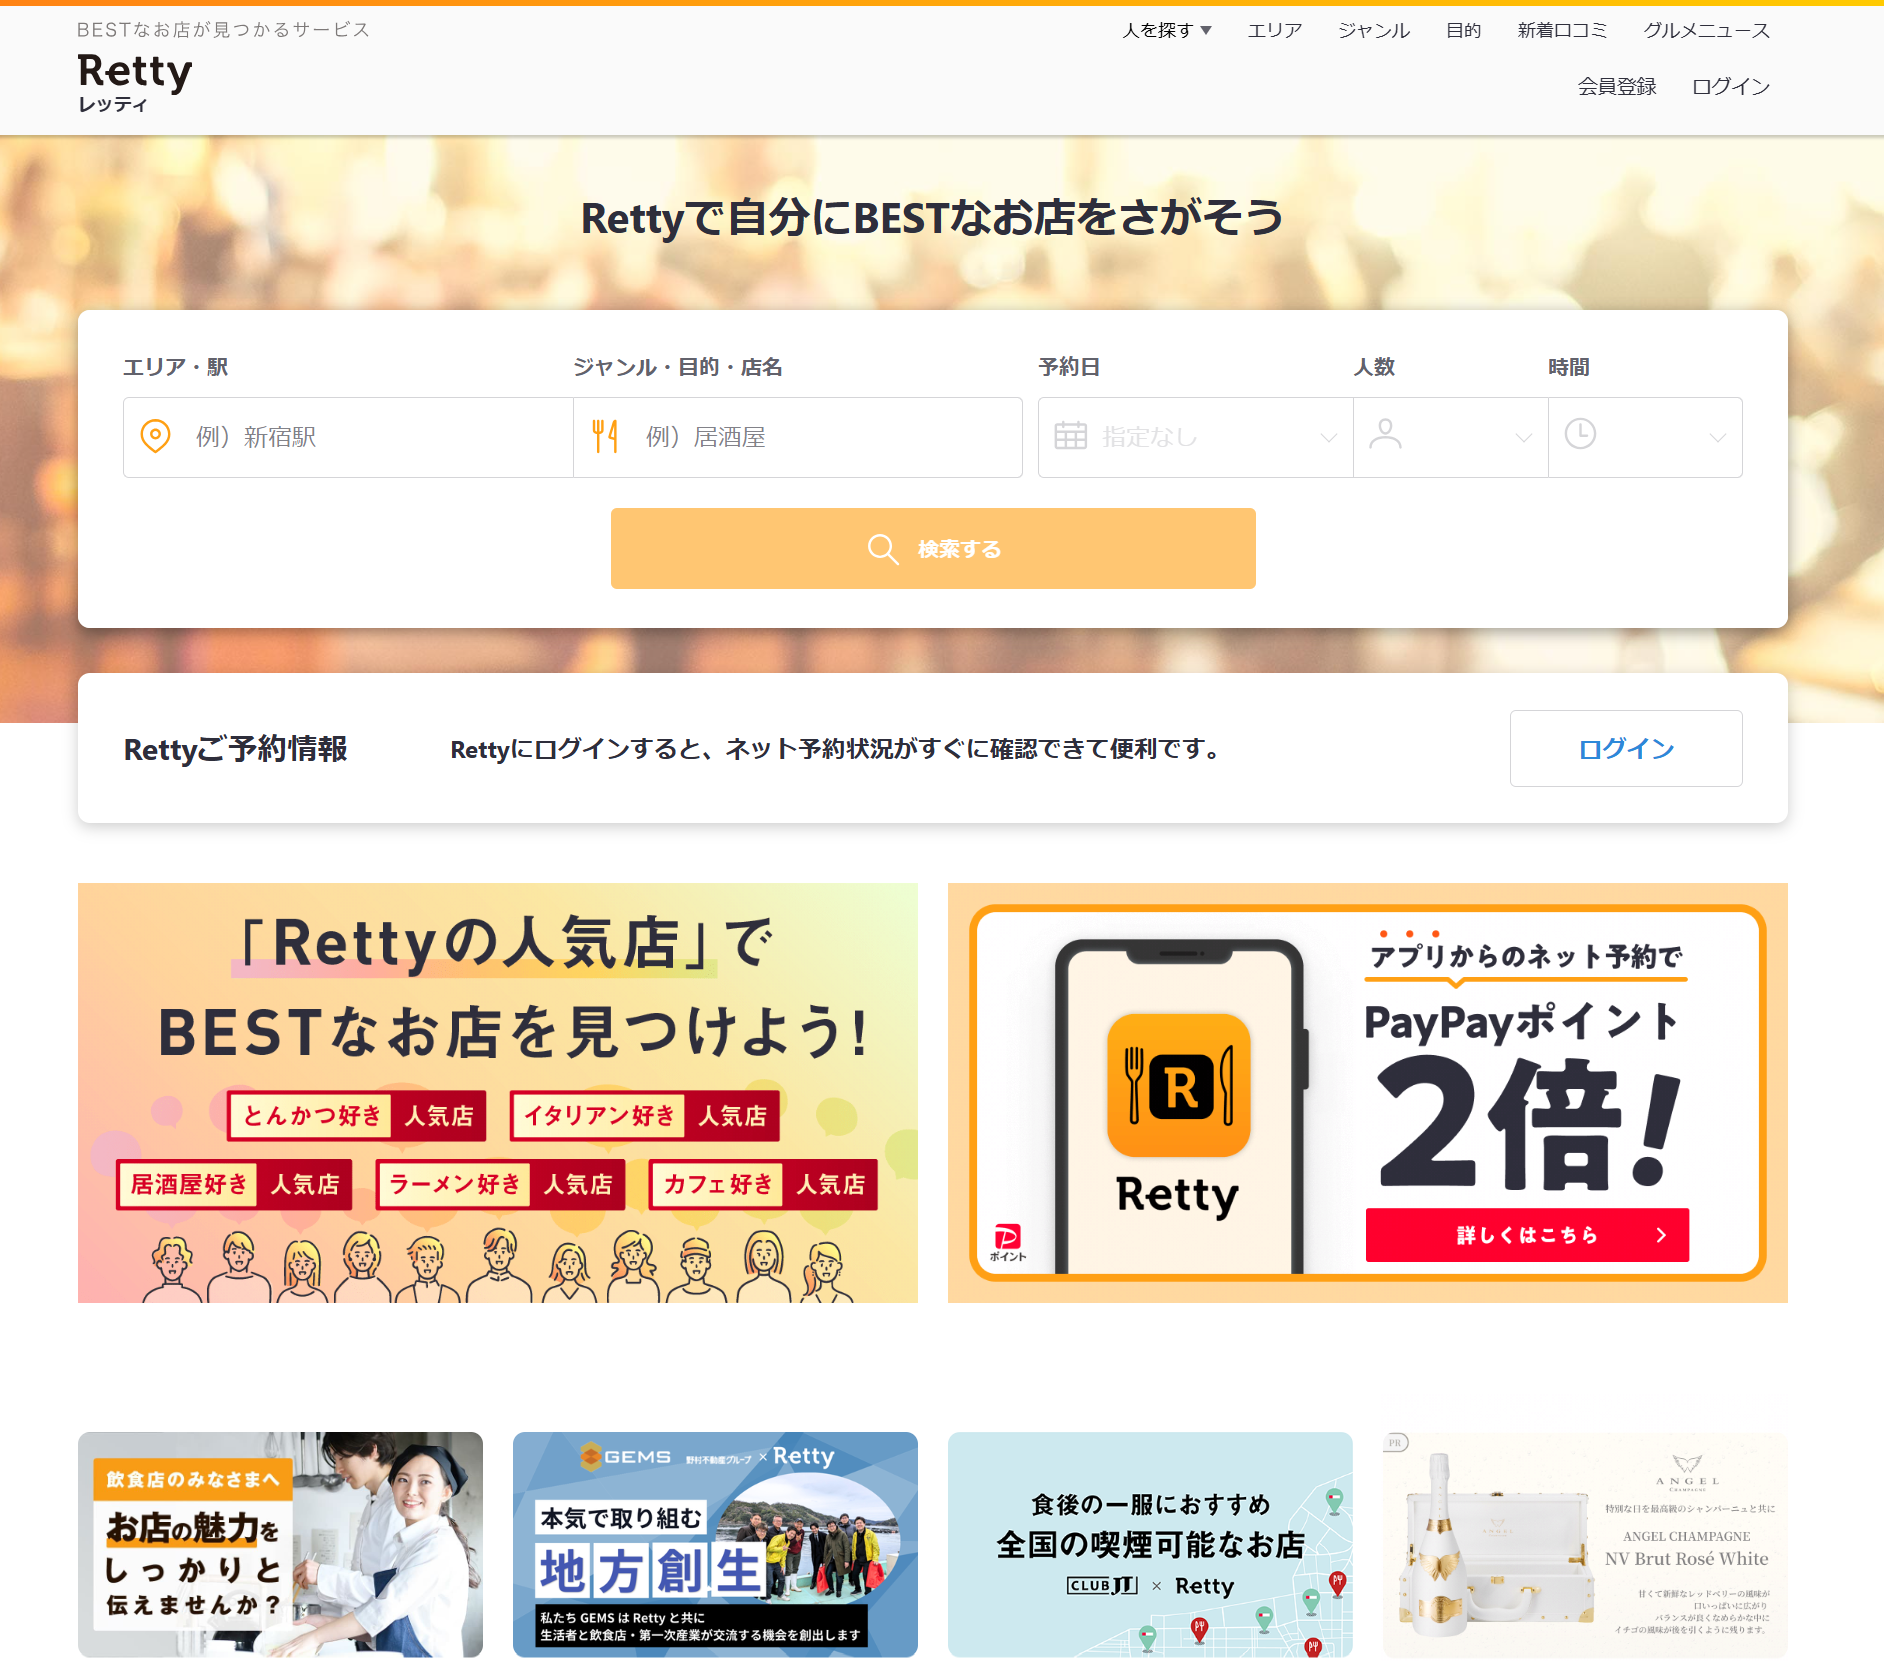Screen dimensions: 1884x1661
Task: Open the 飲食店のみなさまへ banner
Action: pos(280,1544)
